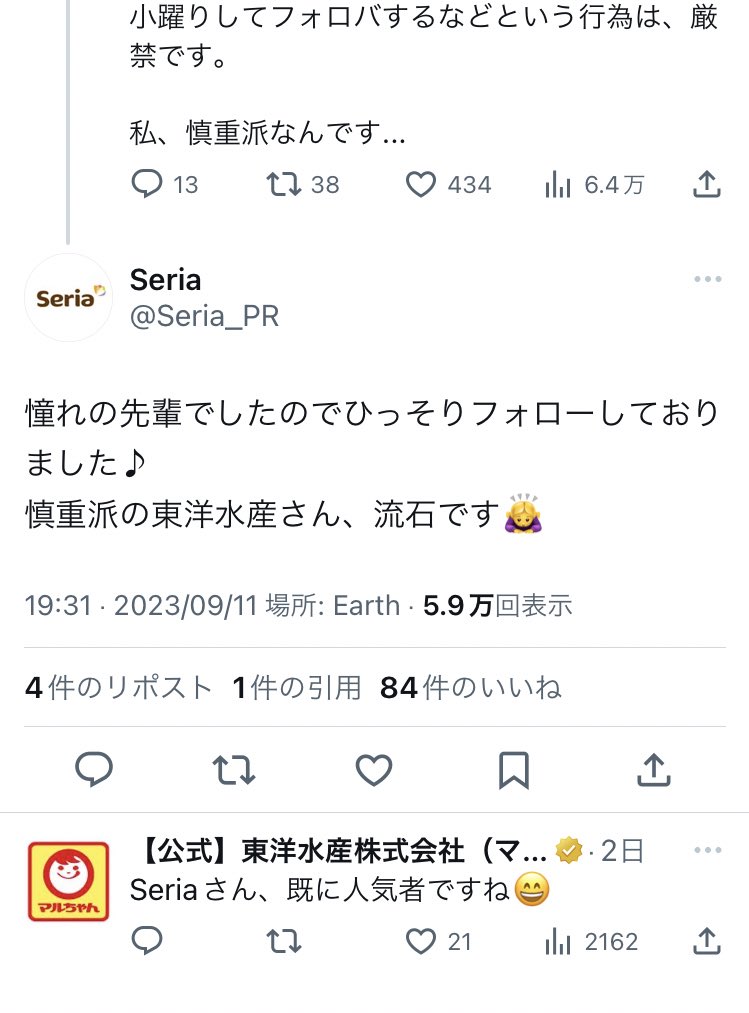Repost the top tweet showing 38 reposts
Screen dimensions: 749x1013
302,184
